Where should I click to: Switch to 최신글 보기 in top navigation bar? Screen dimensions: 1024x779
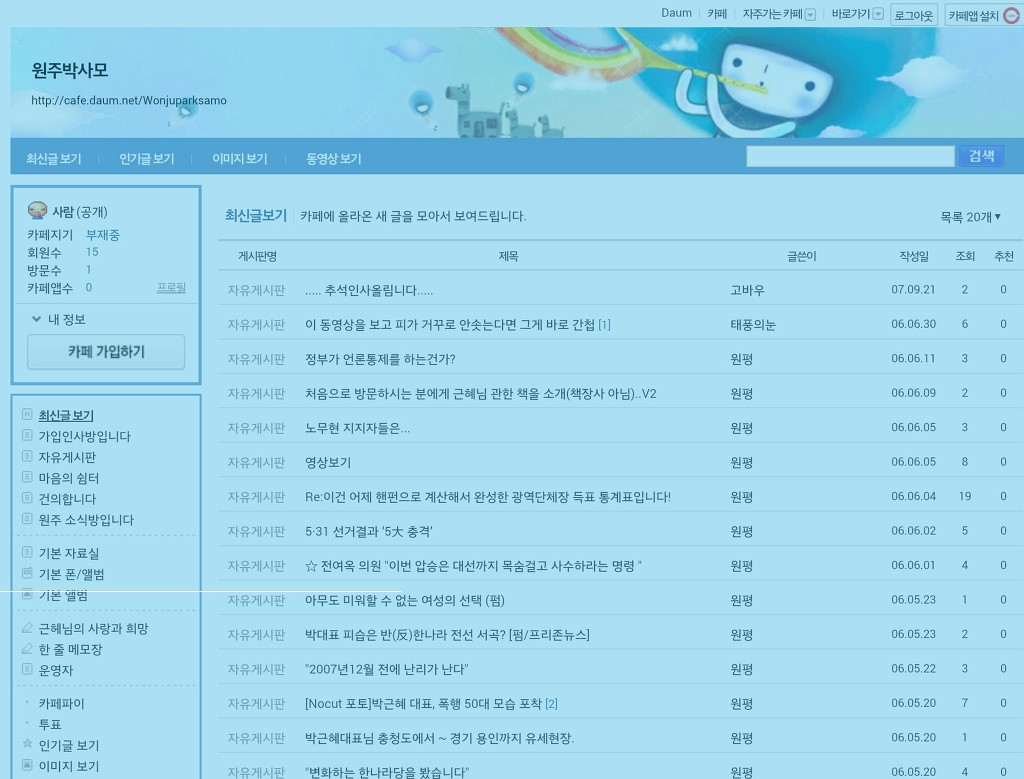(54, 159)
